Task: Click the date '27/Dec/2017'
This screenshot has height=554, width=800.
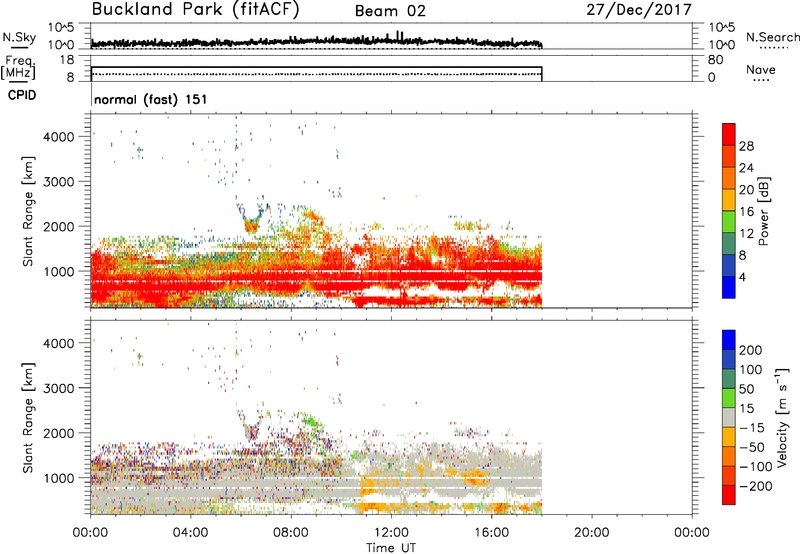Action: [639, 10]
